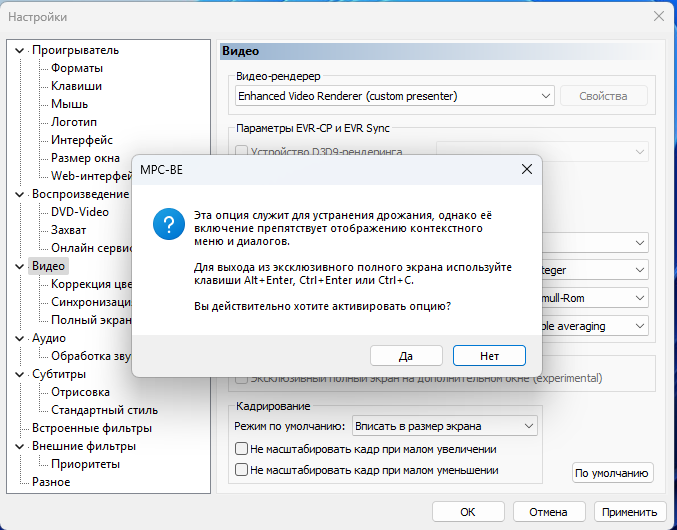Select Стандартный стиль in the tree
The height and width of the screenshot is (530, 677).
pos(104,410)
